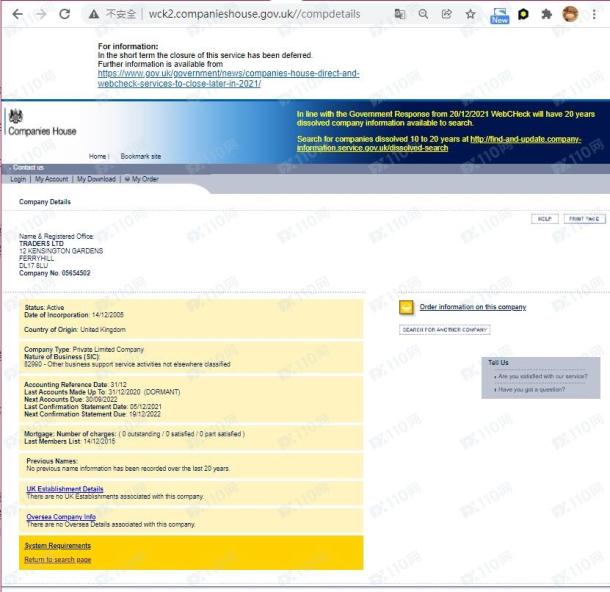Viewport: 610px width, 592px height.
Task: Click the address bar URL field
Action: (x=254, y=14)
